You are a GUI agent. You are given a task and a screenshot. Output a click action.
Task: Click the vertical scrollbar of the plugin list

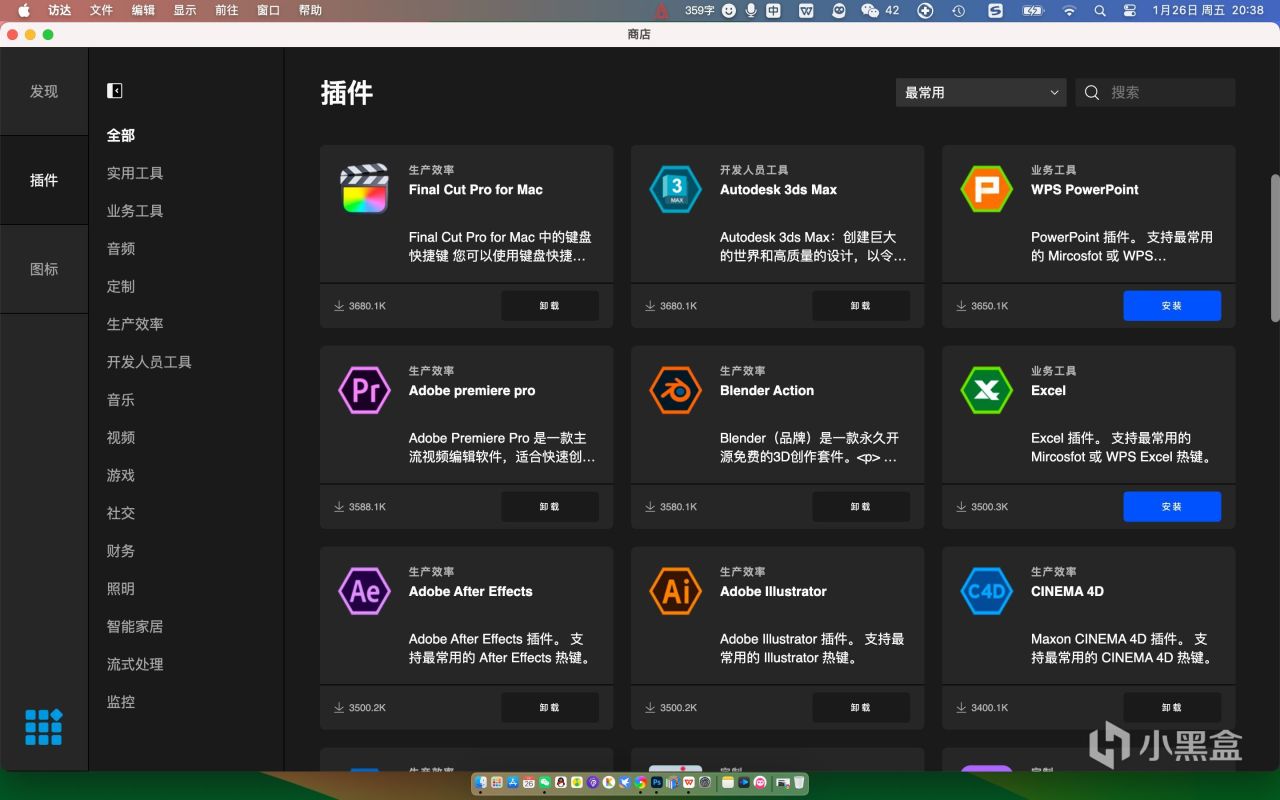point(1275,248)
